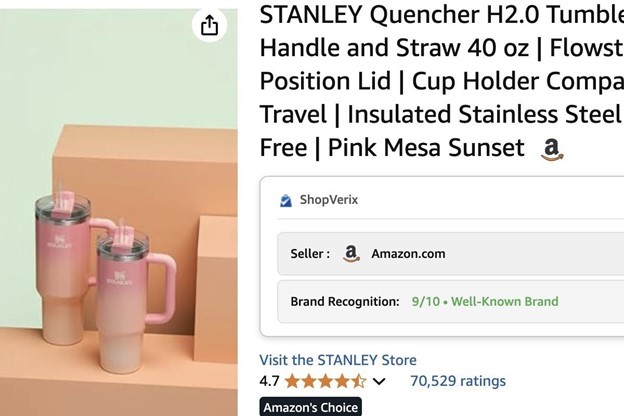Click the 9/10 brand recognition score
The image size is (624, 416).
click(x=427, y=301)
